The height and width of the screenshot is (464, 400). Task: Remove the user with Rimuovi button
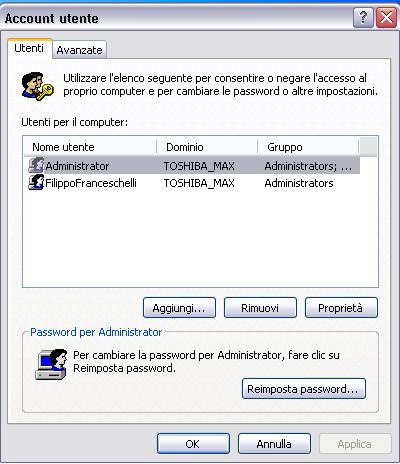point(260,308)
